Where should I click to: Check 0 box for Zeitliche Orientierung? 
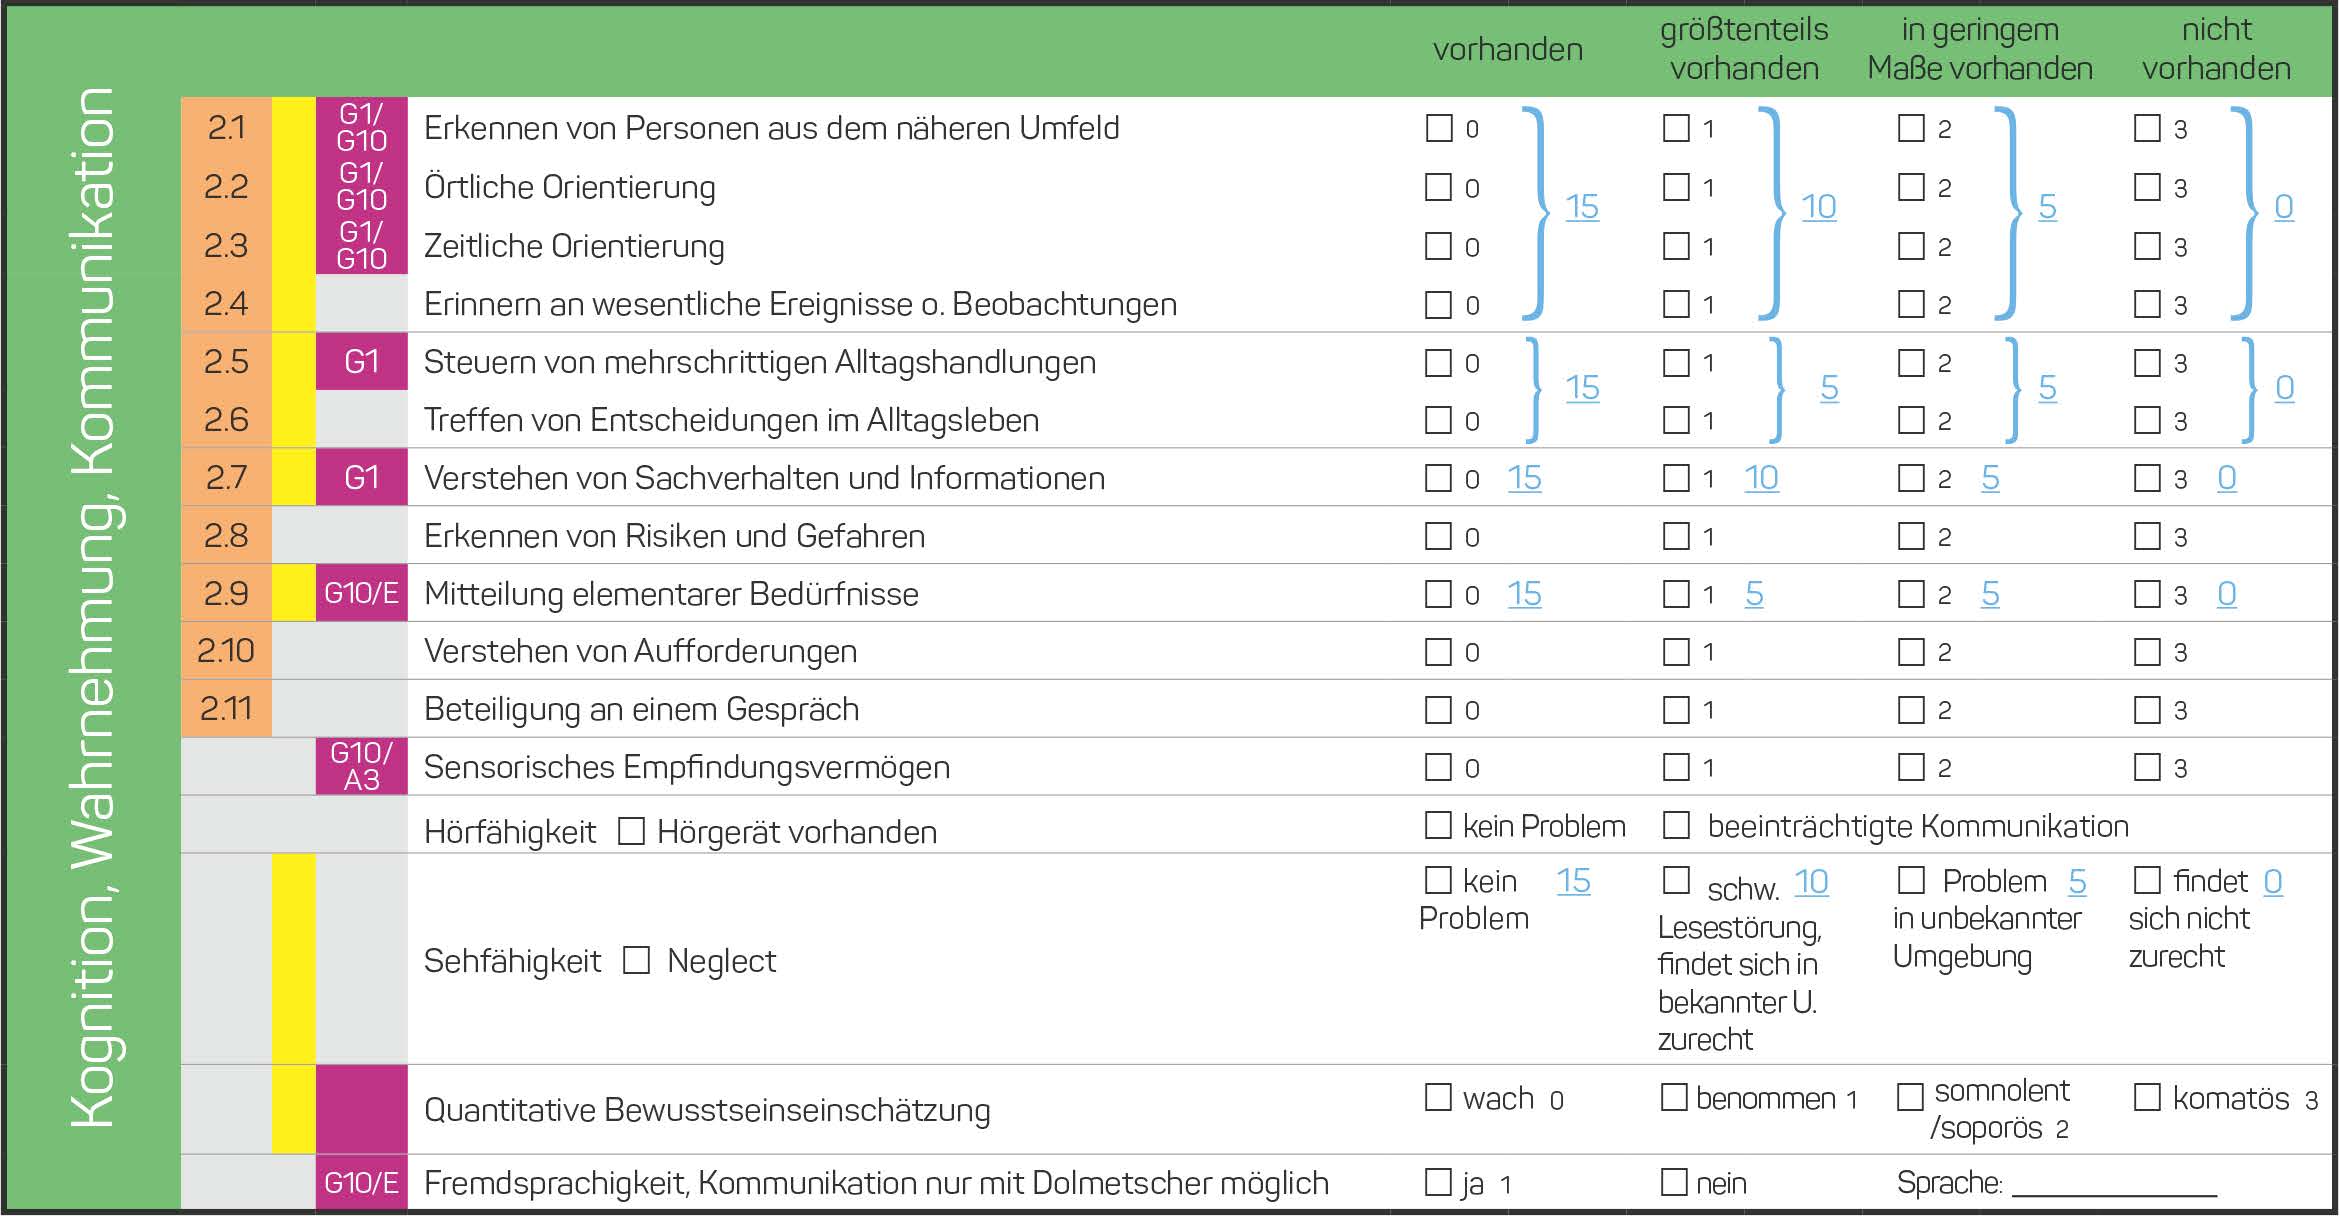[1439, 246]
